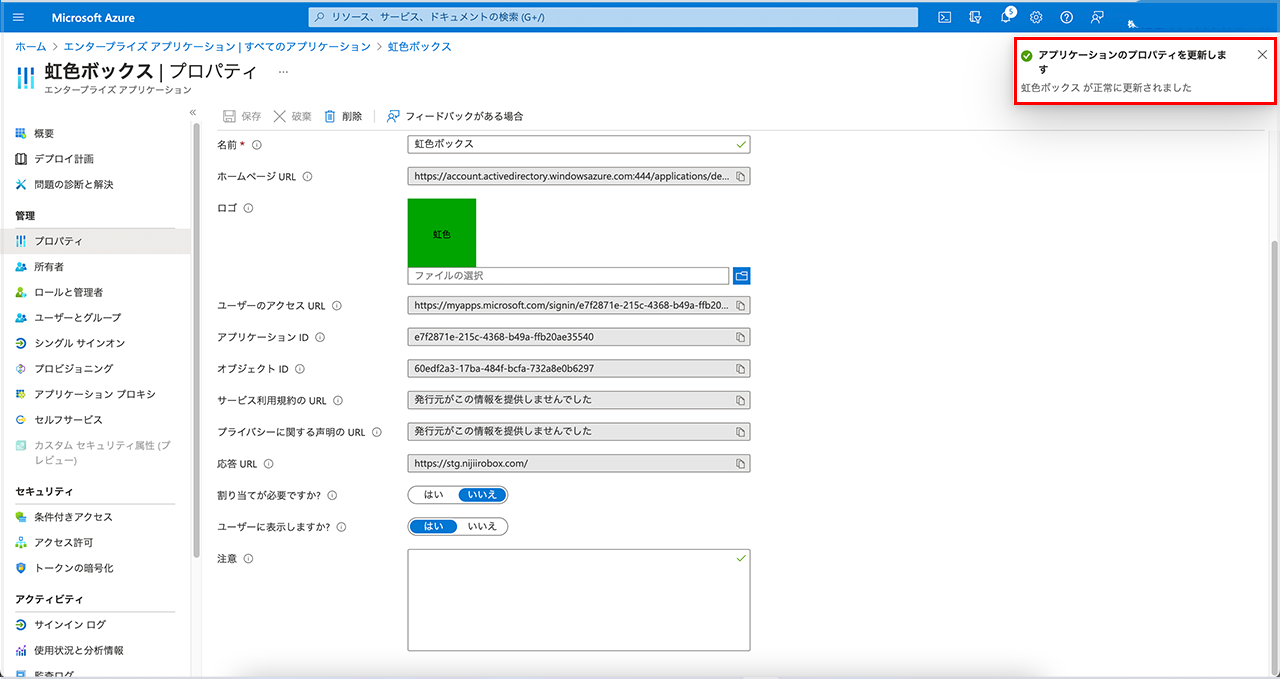Copy the Object ID value

point(740,369)
